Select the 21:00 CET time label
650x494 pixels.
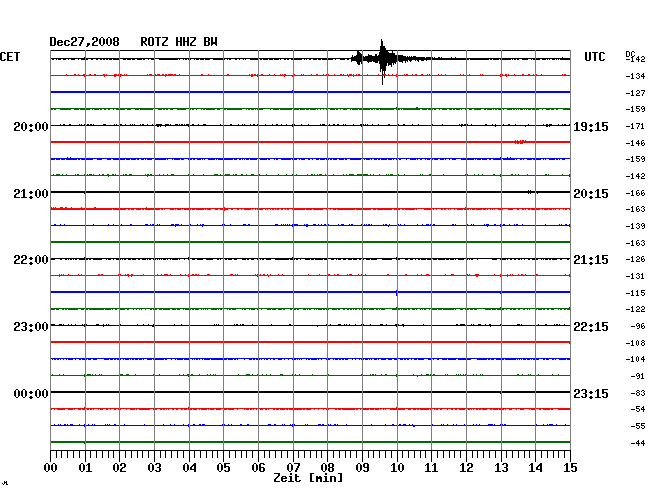(31, 194)
